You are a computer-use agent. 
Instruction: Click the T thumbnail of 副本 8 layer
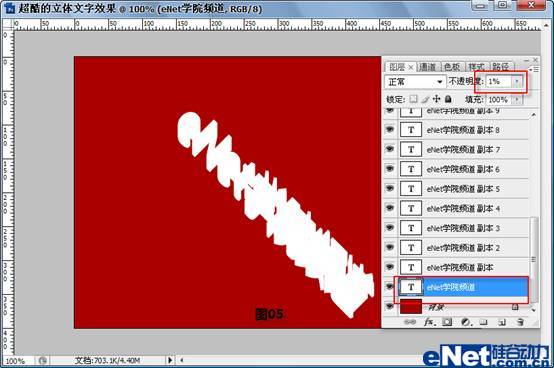coord(411,130)
